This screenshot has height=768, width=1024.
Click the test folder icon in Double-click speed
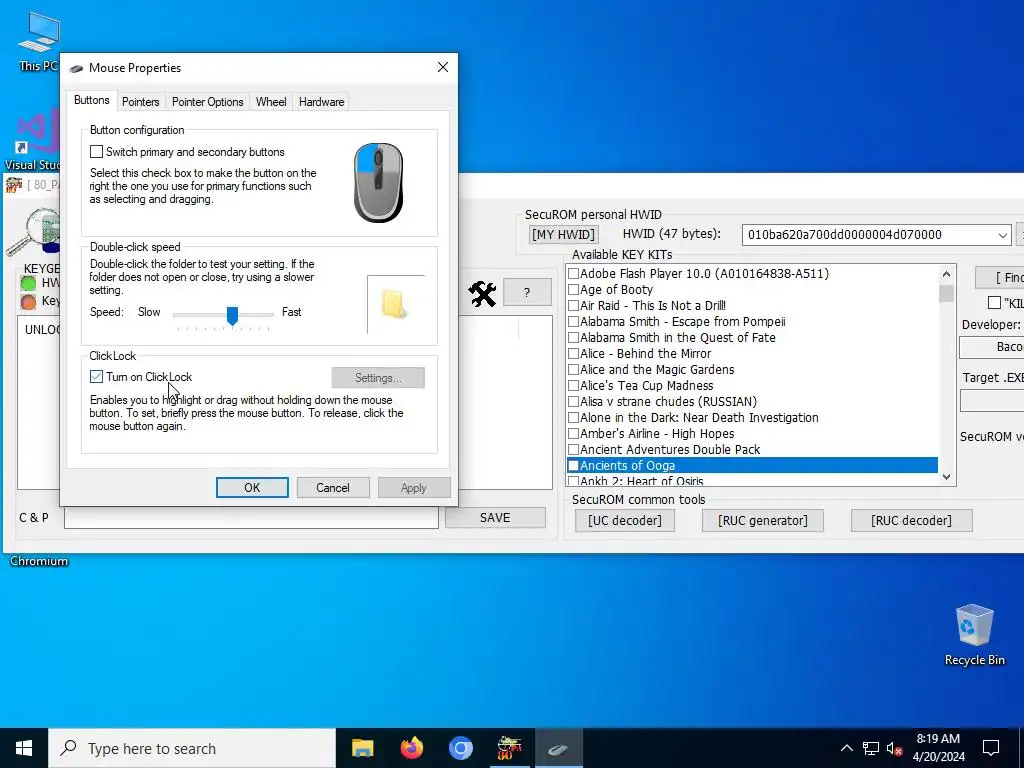394,304
